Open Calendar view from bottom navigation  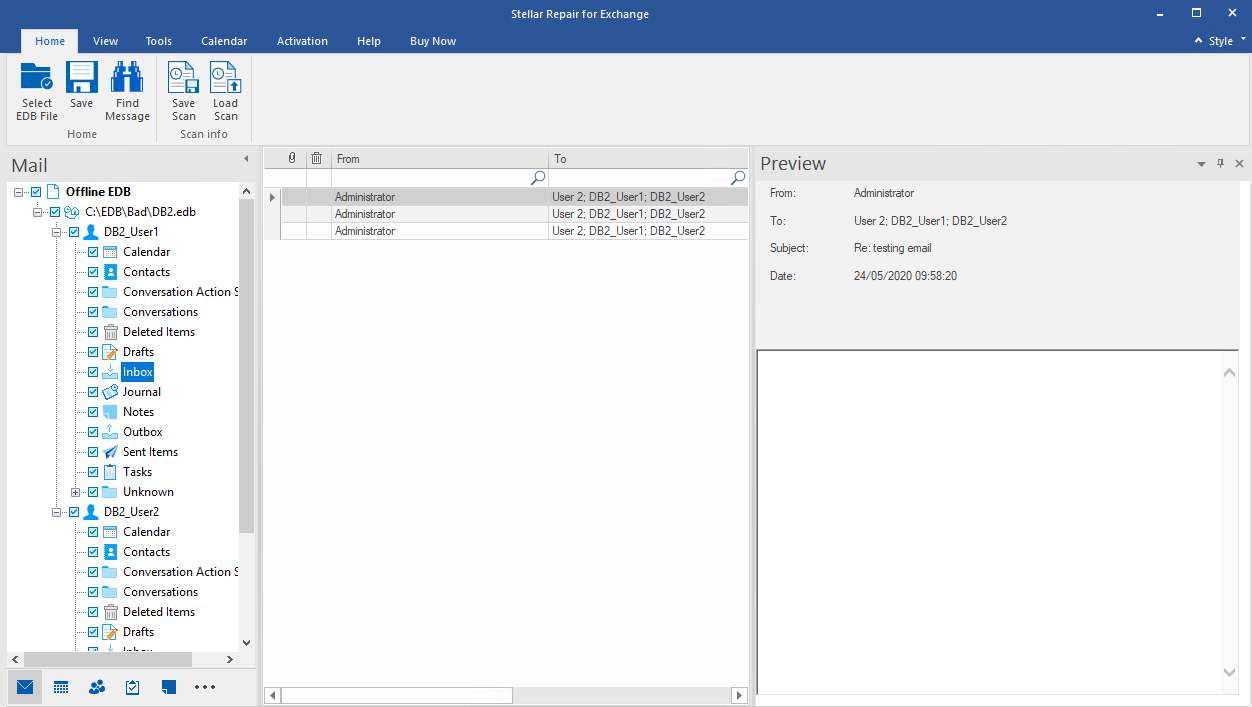61,687
